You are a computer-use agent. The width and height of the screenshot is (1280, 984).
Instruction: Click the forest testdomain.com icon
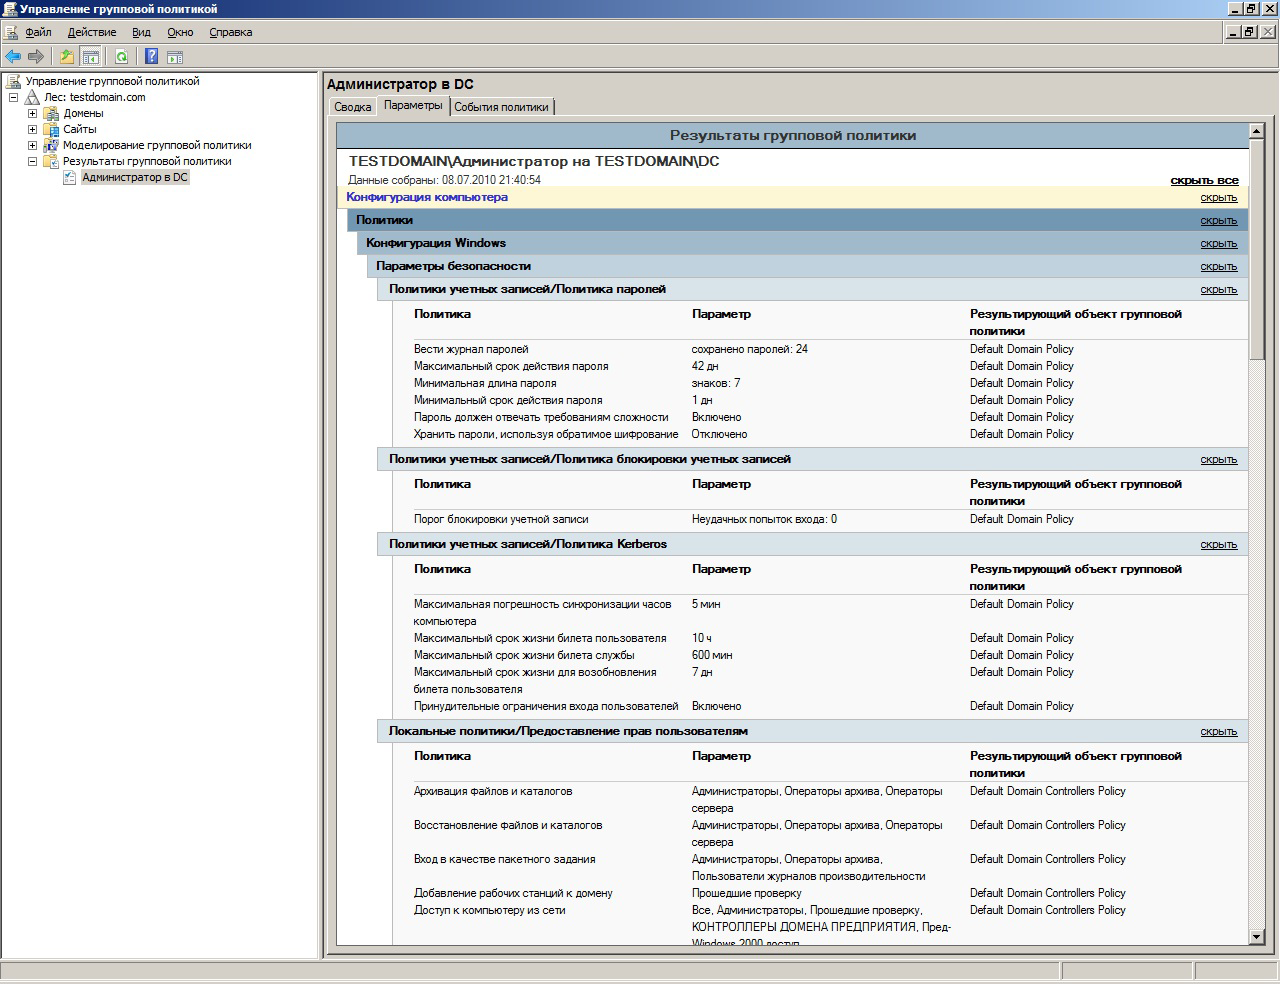(32, 97)
